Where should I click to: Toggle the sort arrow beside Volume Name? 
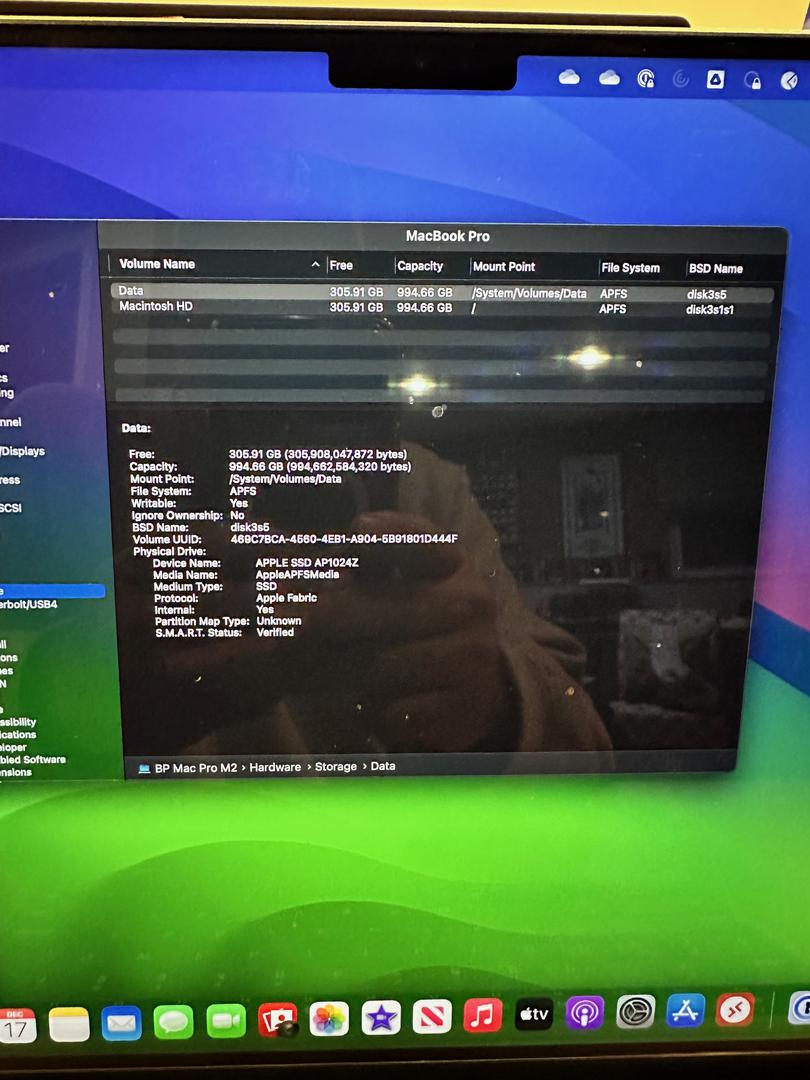(x=315, y=264)
